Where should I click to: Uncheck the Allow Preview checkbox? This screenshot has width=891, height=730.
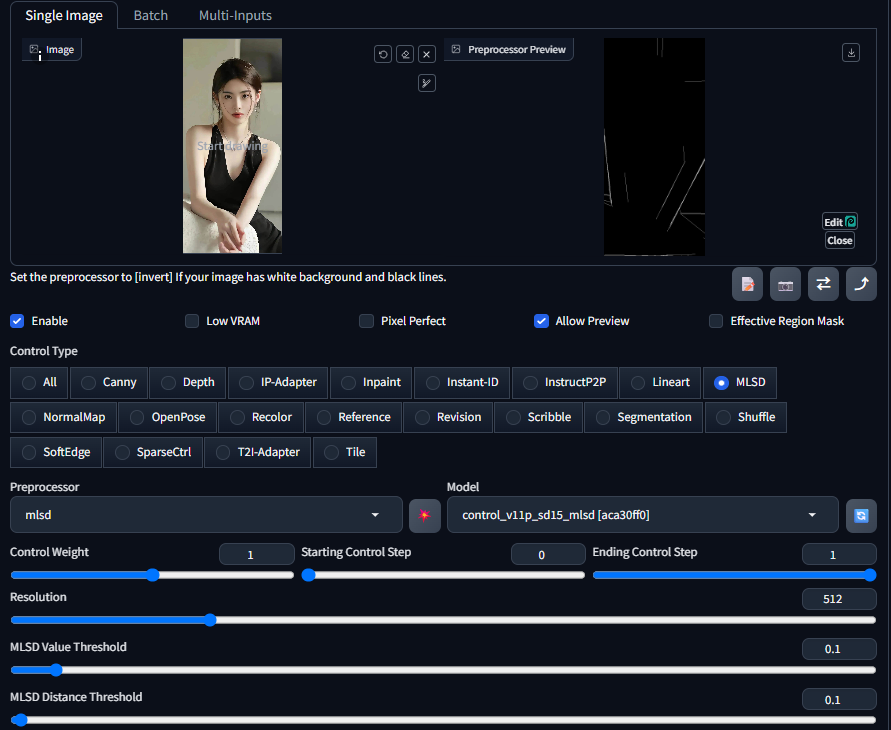pos(541,321)
